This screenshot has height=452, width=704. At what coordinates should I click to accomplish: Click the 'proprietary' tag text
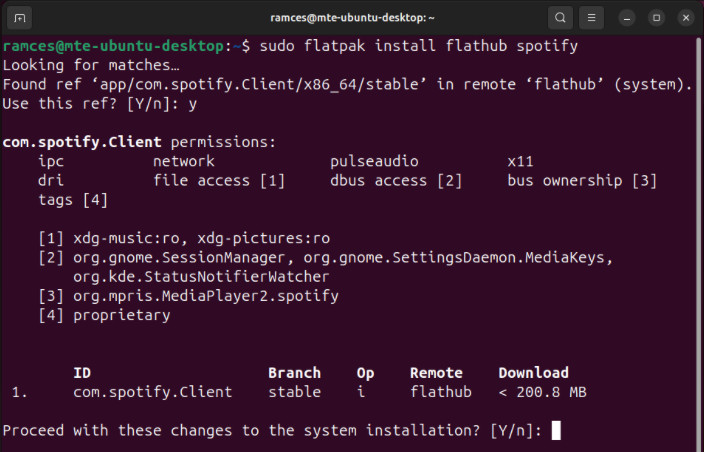[x=122, y=316]
